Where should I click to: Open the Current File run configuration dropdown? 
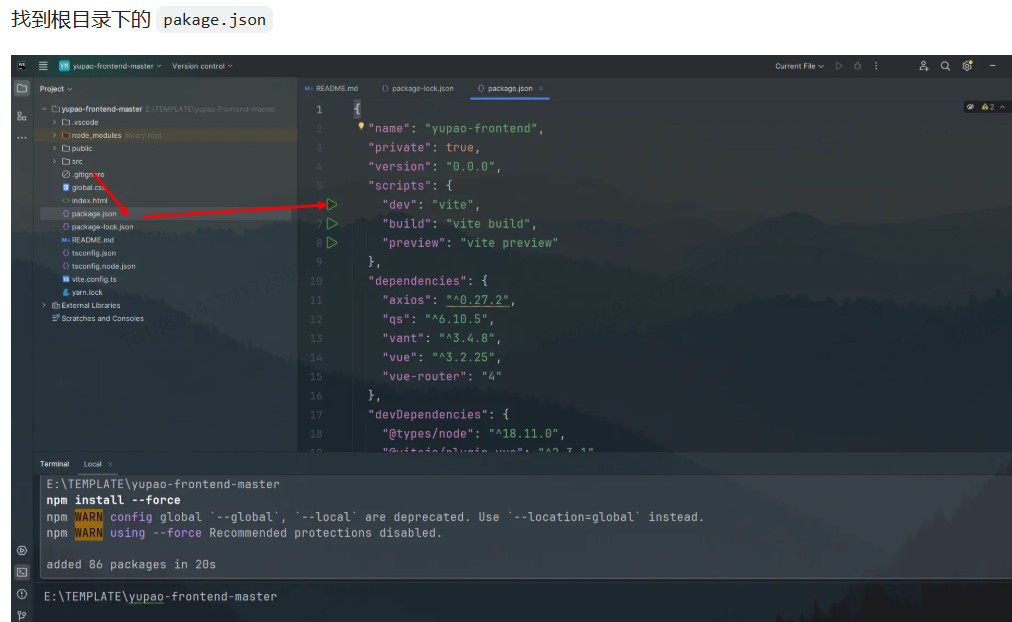click(x=799, y=66)
